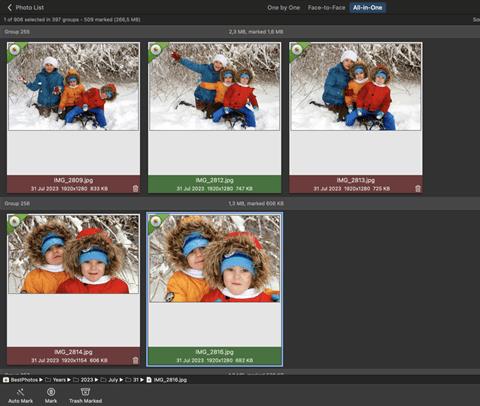
Task: Toggle mark on IMG_2813.jpg red label
Action: point(355,184)
